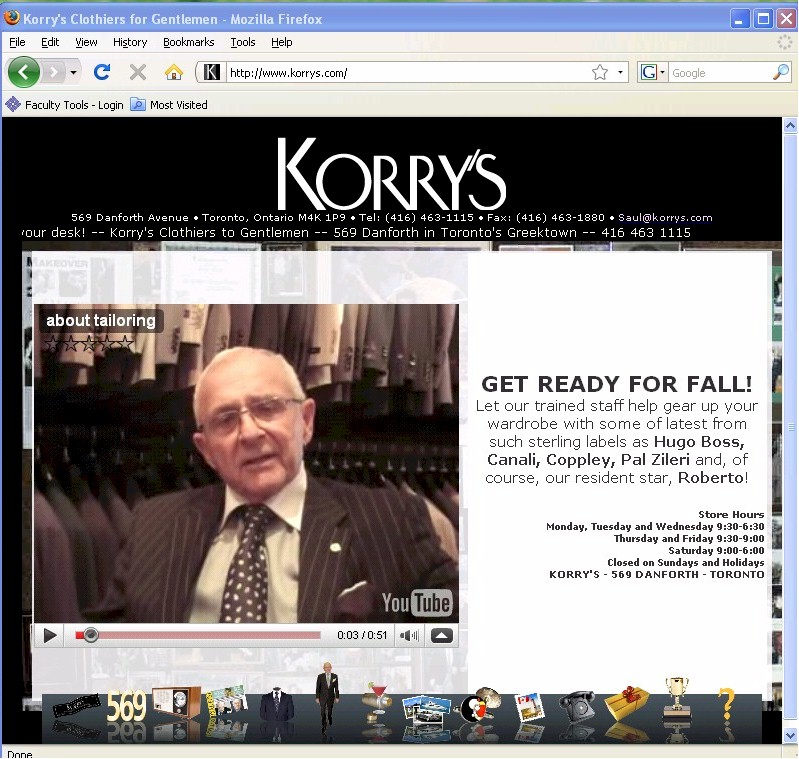Open the Help menu
The height and width of the screenshot is (759, 799).
coord(281,42)
